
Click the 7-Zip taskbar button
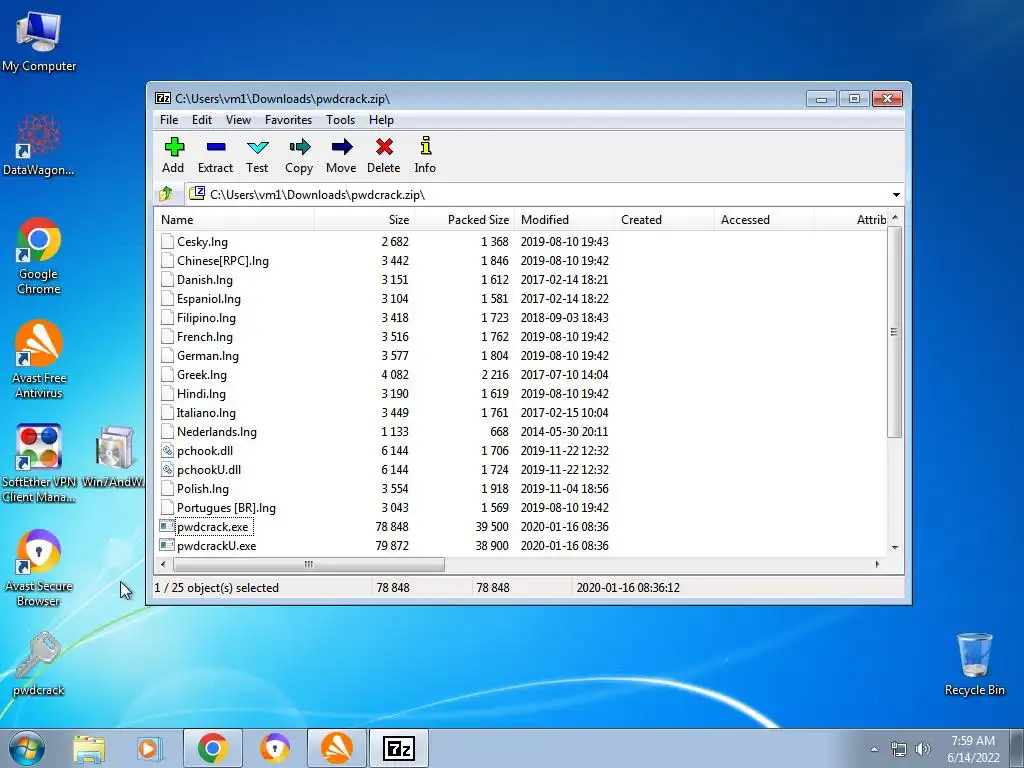pos(399,748)
